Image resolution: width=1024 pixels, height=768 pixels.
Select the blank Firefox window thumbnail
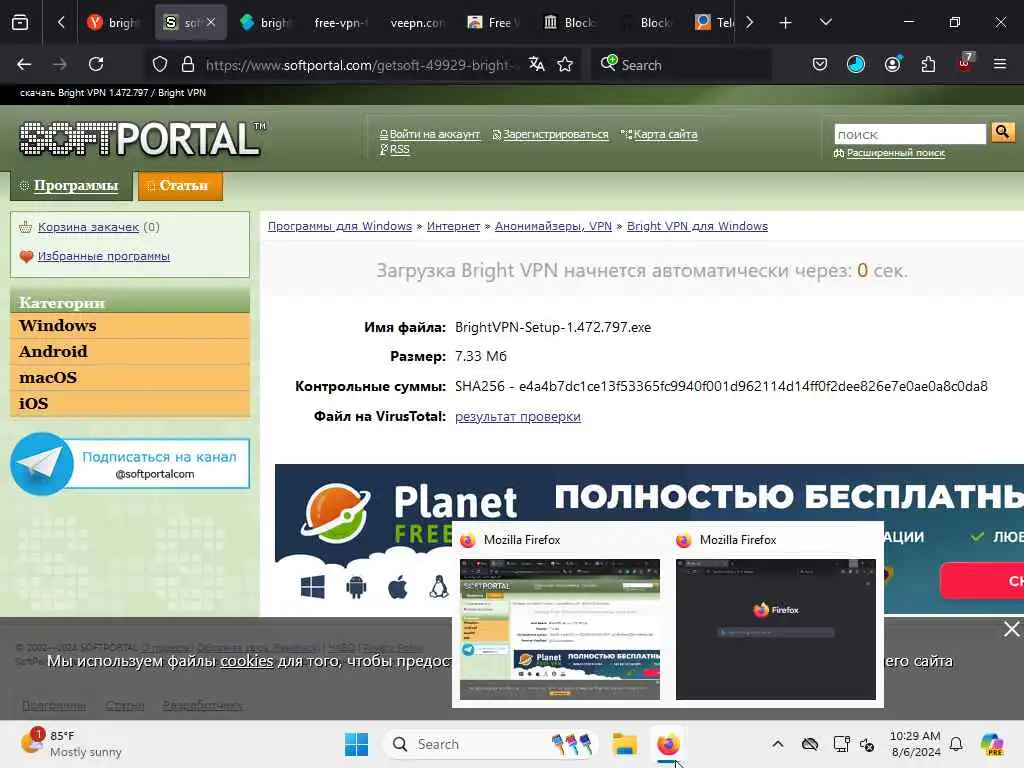(775, 629)
